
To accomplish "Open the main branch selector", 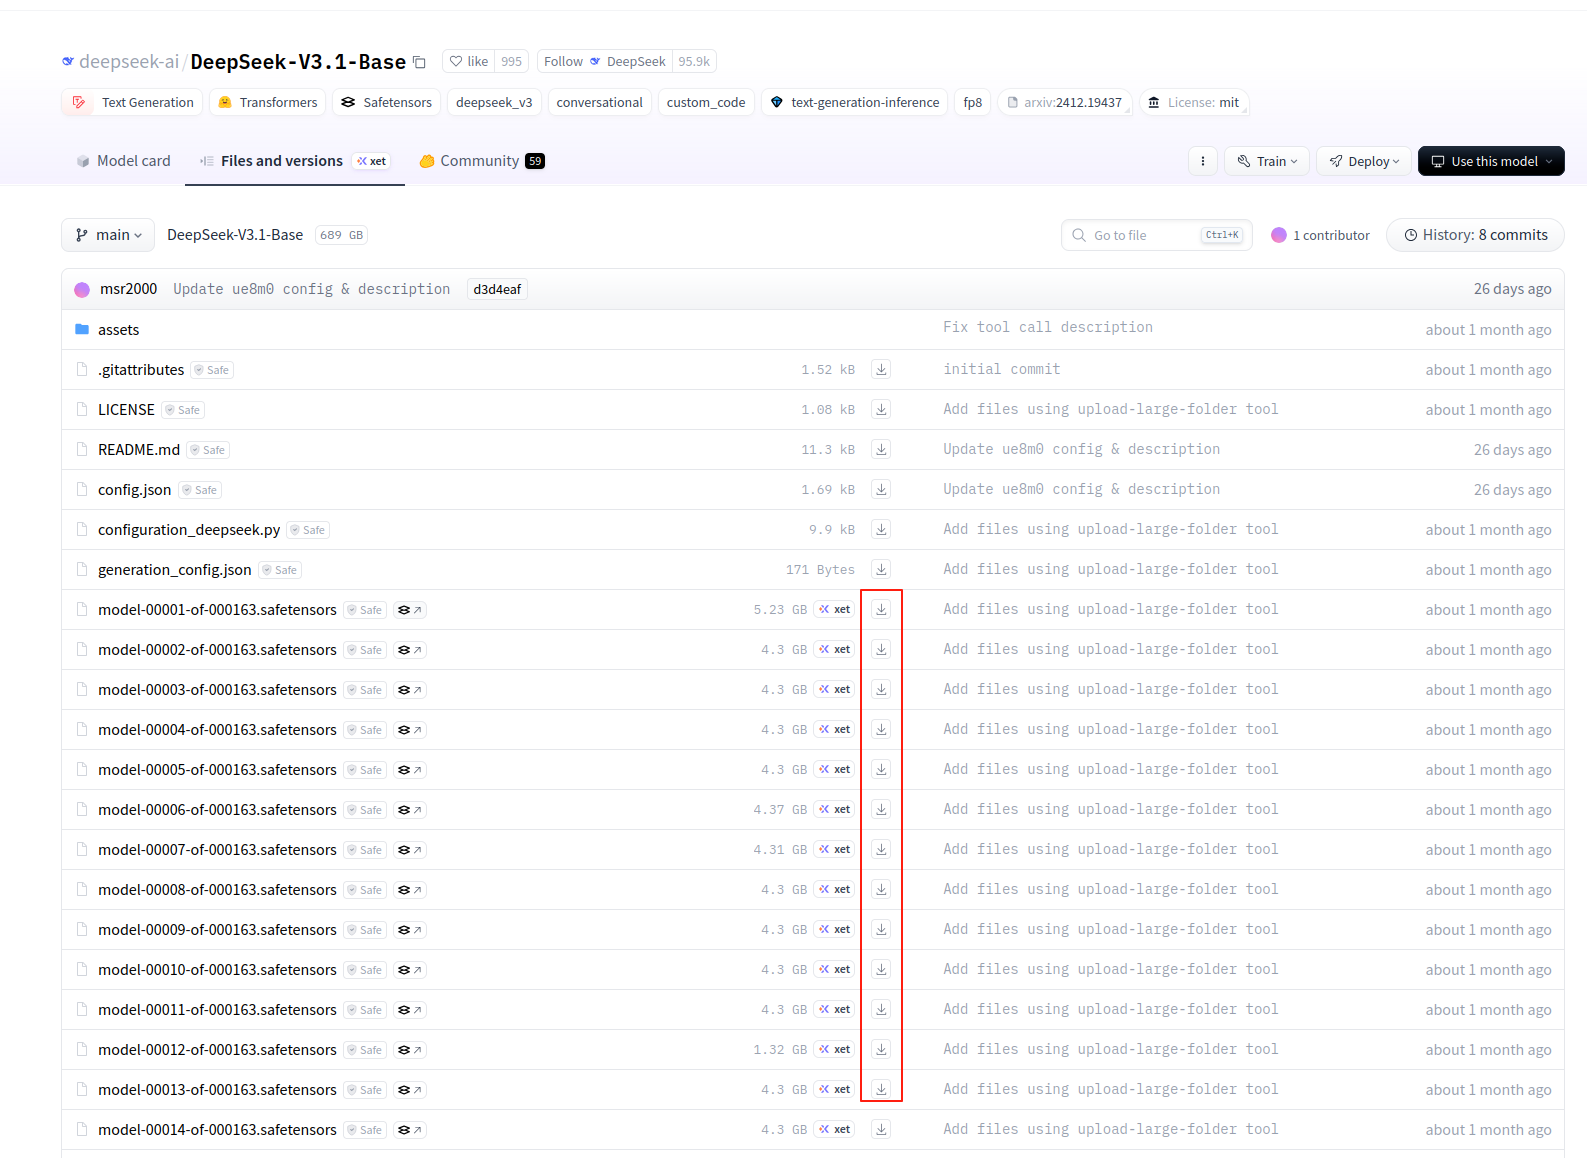I will (108, 235).
